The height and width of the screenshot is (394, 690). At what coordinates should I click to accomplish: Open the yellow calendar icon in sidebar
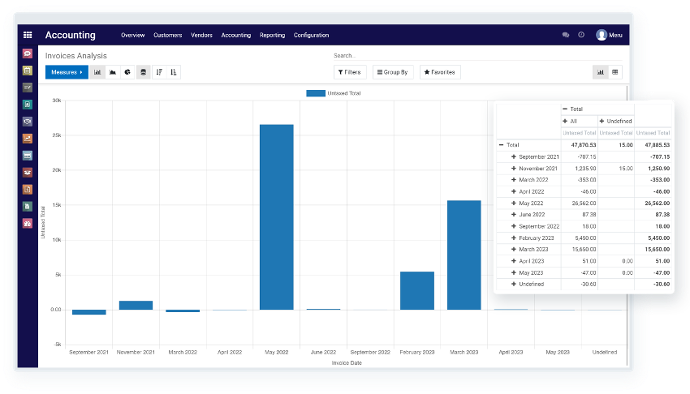coord(27,70)
